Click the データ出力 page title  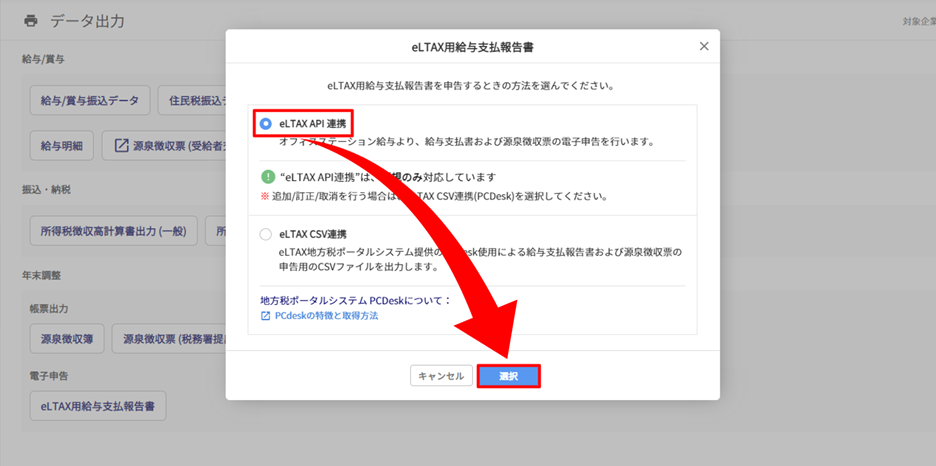(87, 21)
